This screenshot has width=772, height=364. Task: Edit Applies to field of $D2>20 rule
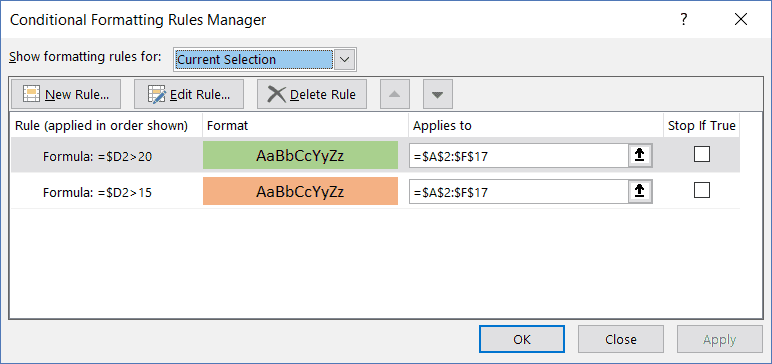(x=519, y=156)
